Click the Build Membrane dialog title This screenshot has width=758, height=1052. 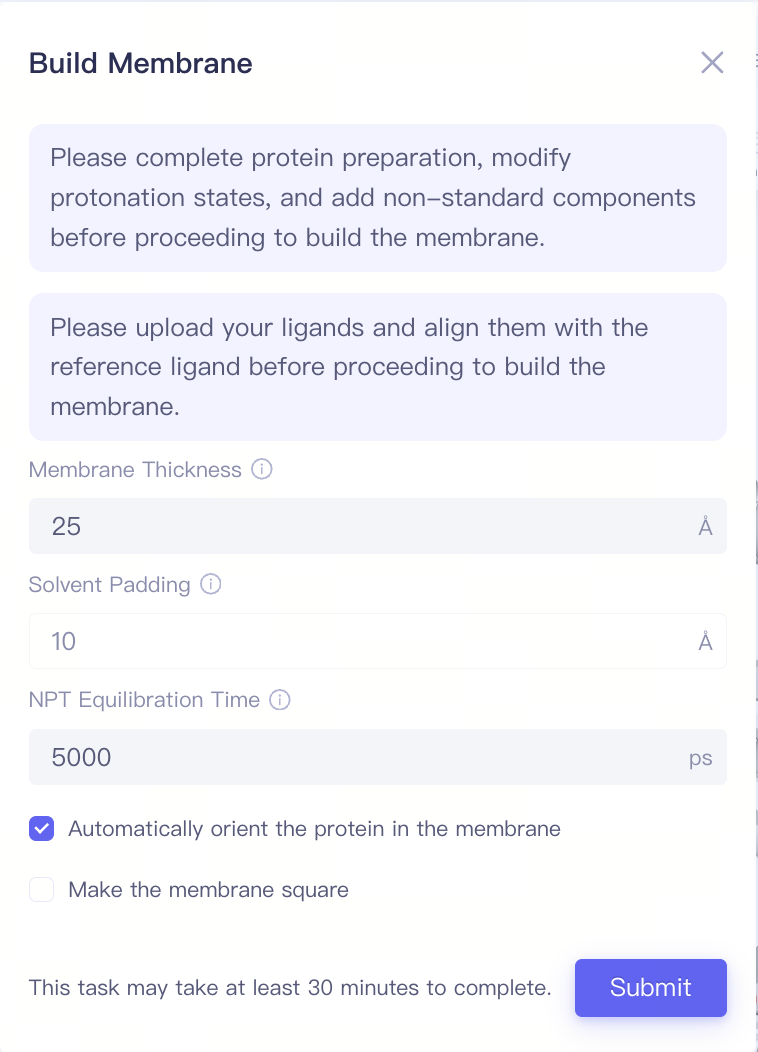pyautogui.click(x=140, y=63)
